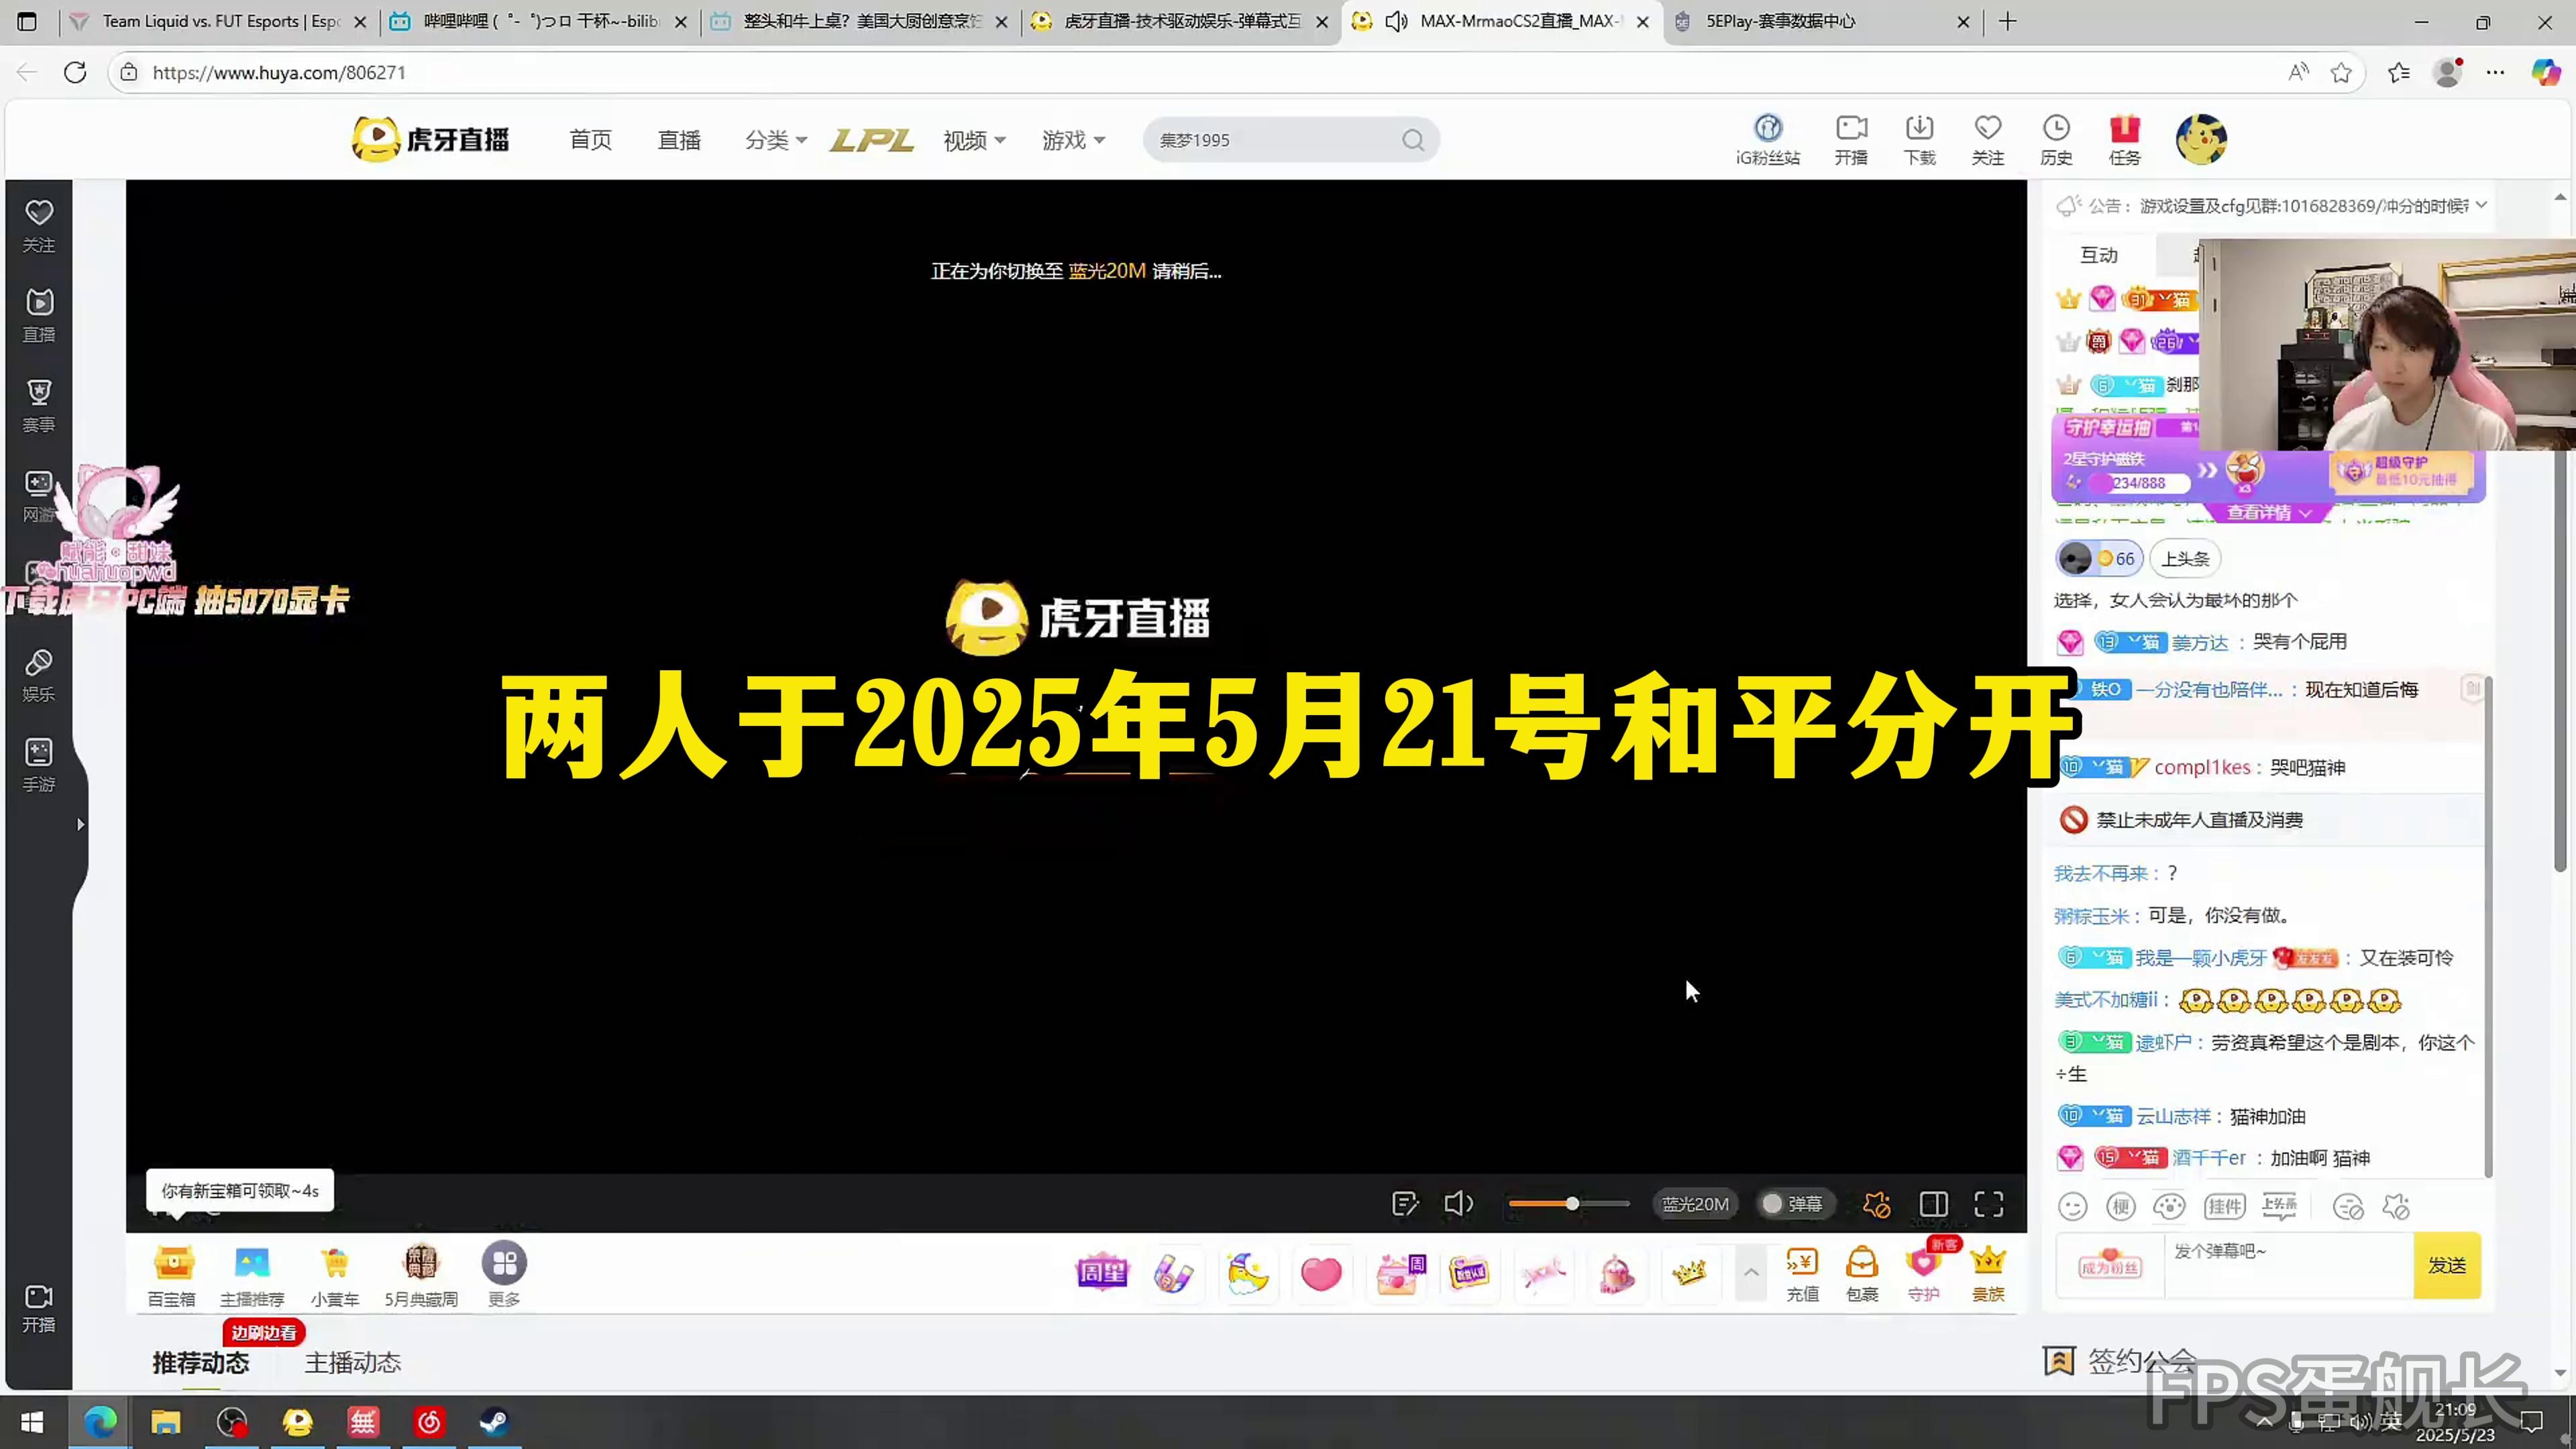Open the danmaku edit note icon in player
The height and width of the screenshot is (1449, 2576).
click(1405, 1204)
